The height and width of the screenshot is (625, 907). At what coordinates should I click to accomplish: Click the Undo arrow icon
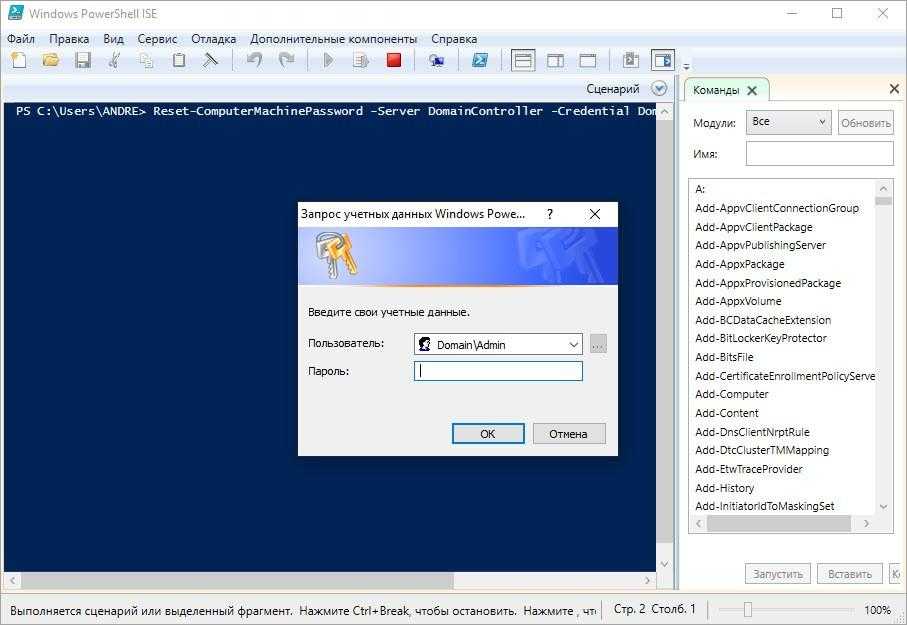(254, 61)
